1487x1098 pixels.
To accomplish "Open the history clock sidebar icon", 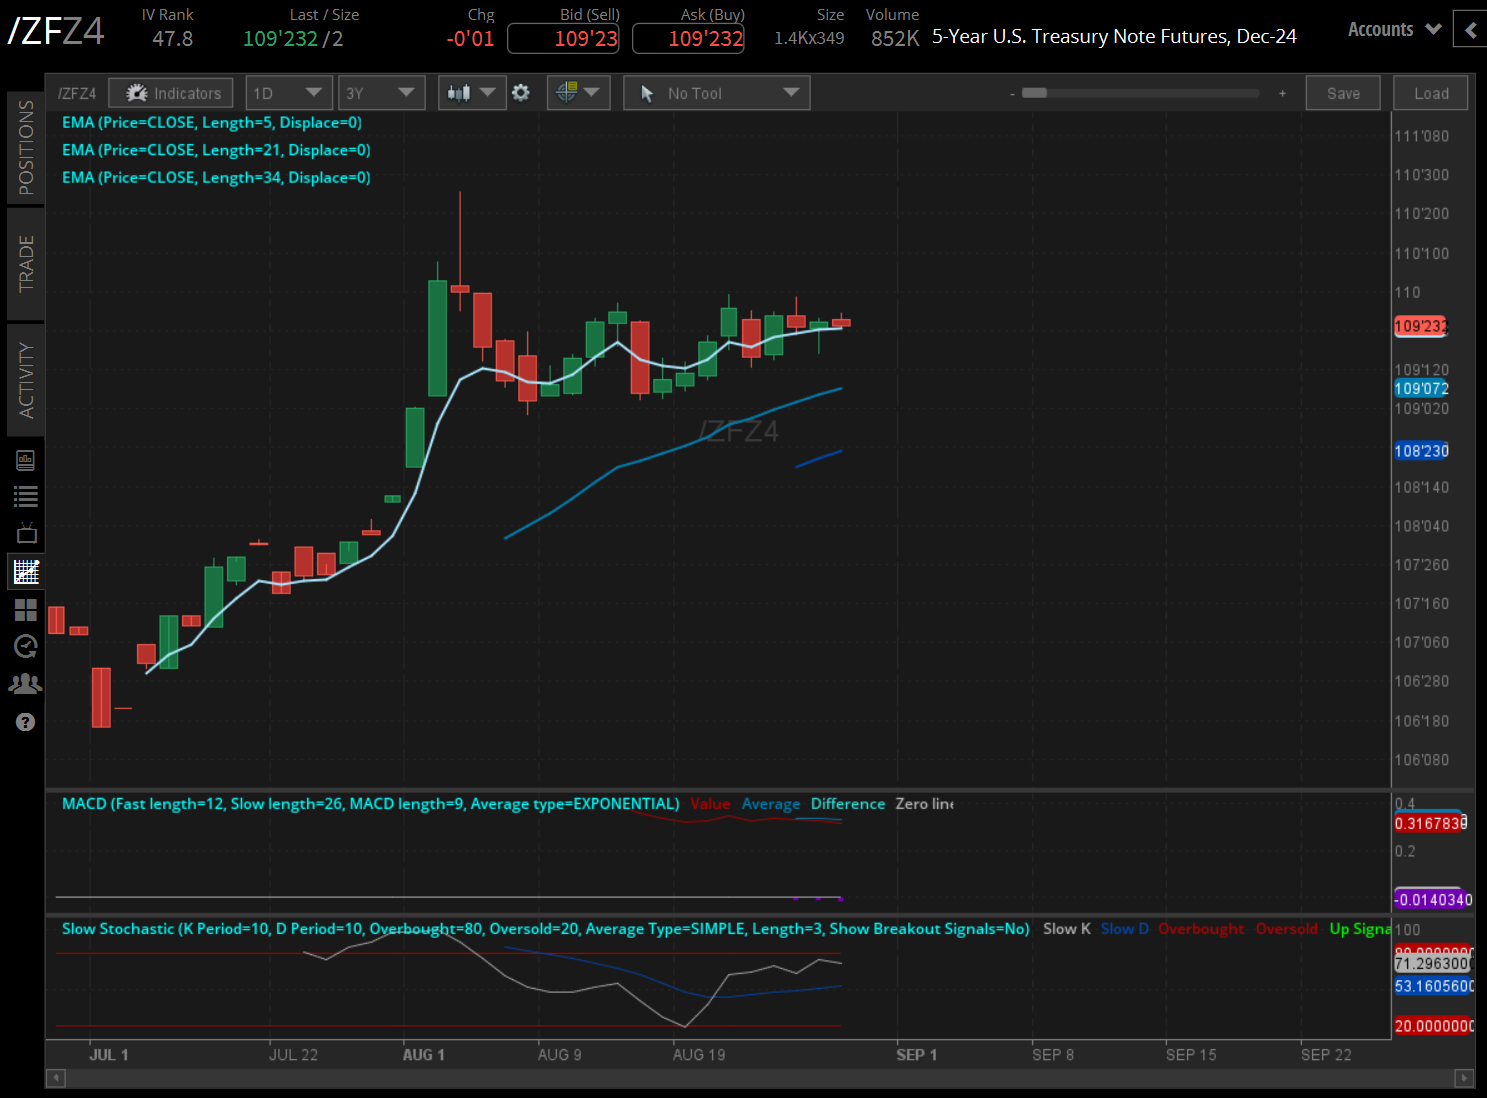I will click(26, 647).
